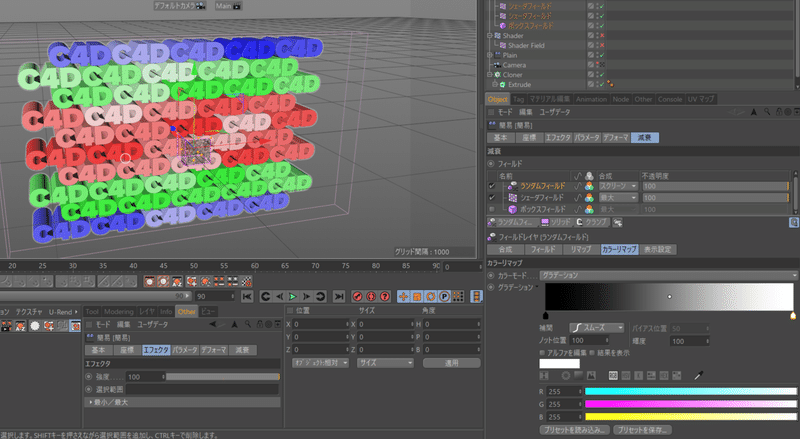The height and width of the screenshot is (439, 800).
Task: Select the パラメータ tab in Object attributes
Action: [587, 137]
